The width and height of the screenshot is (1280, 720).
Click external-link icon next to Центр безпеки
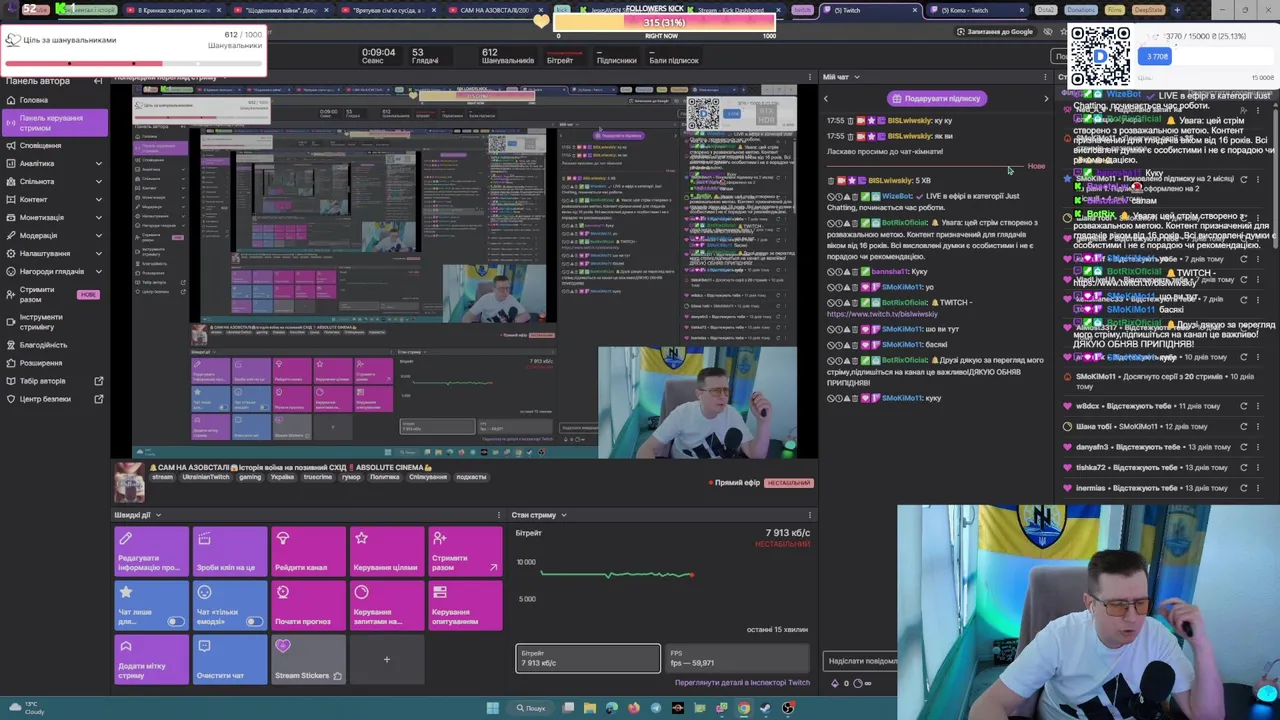click(x=98, y=399)
